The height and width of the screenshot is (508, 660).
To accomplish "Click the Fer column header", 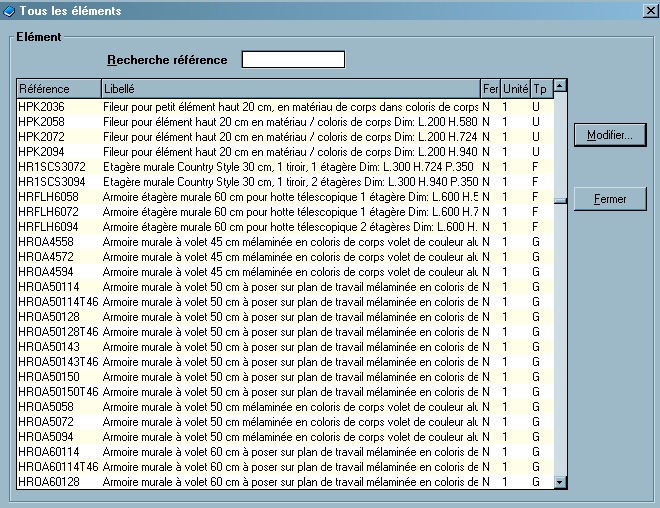I will click(490, 89).
